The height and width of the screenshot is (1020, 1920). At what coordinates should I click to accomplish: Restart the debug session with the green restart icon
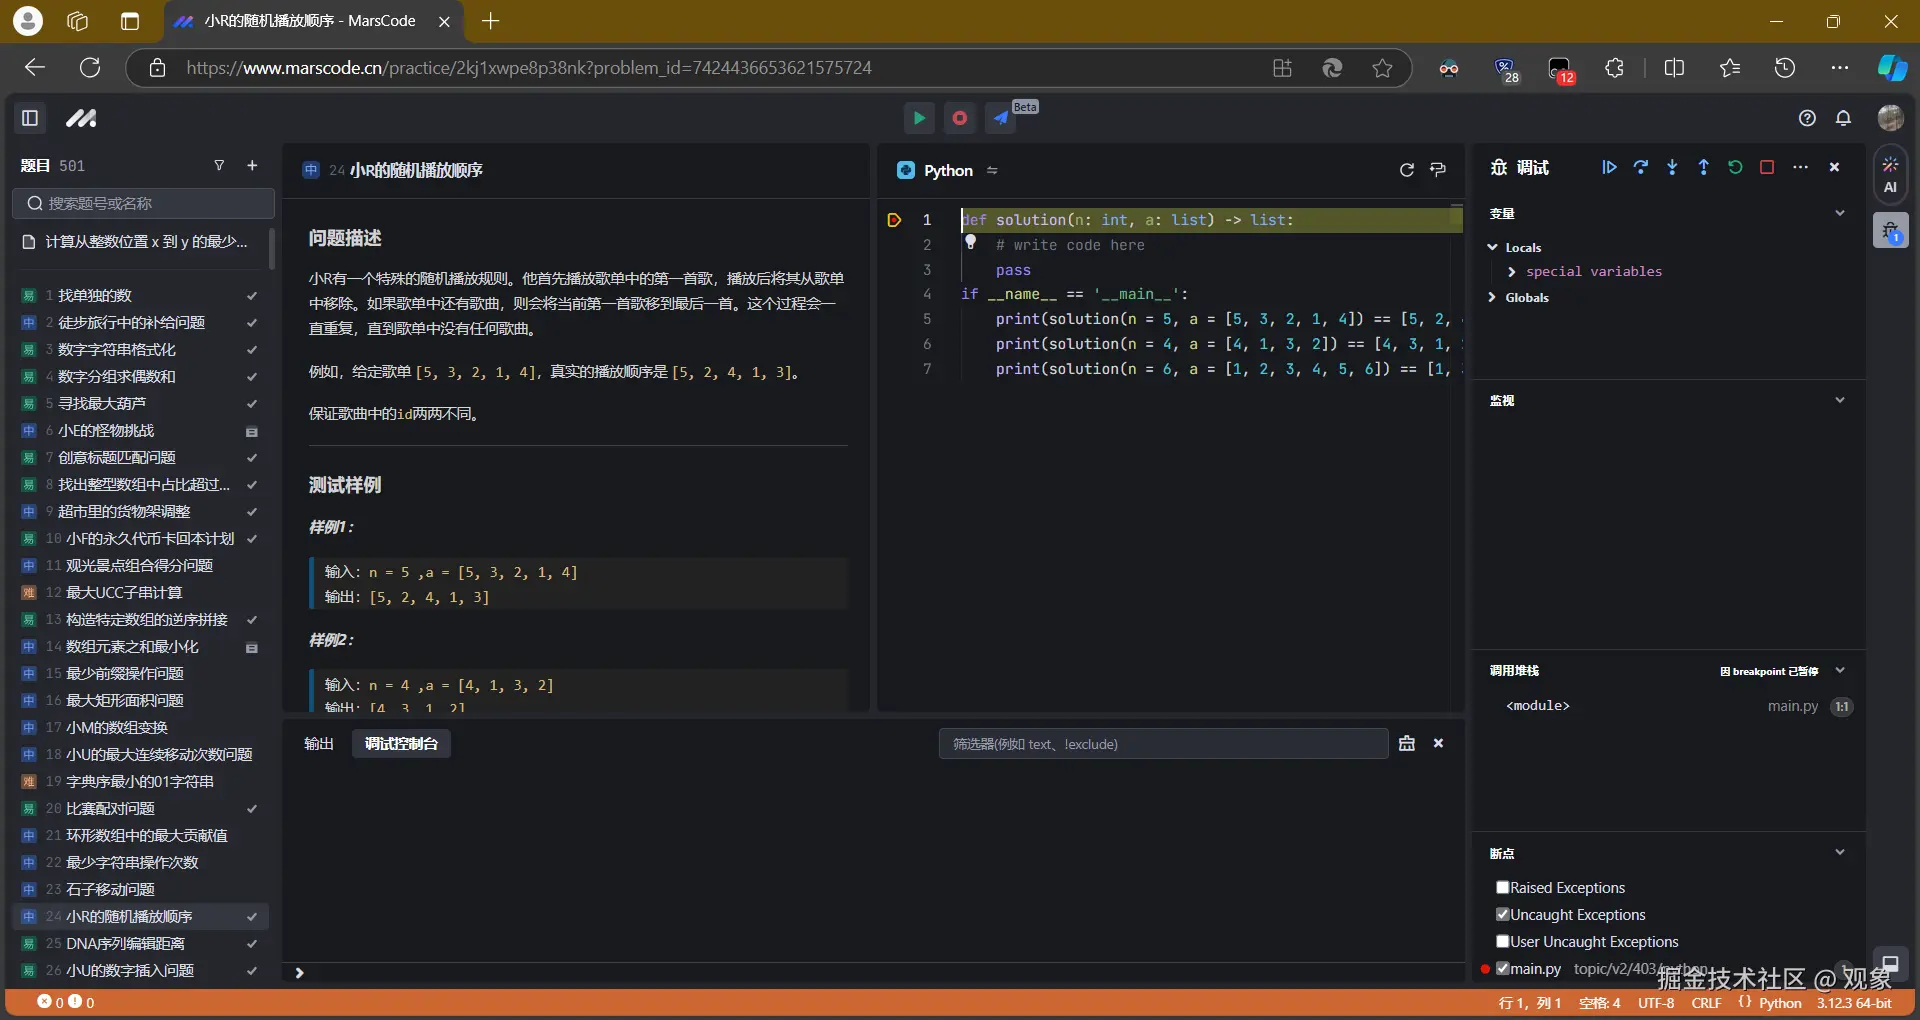1735,168
